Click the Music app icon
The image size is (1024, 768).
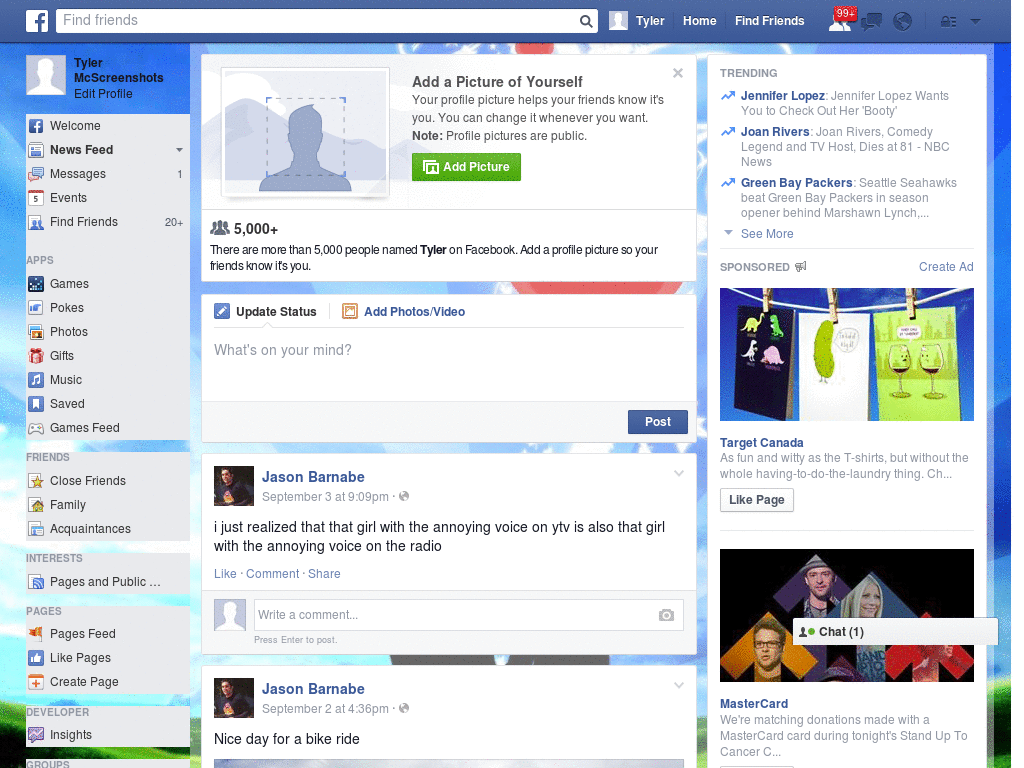36,380
